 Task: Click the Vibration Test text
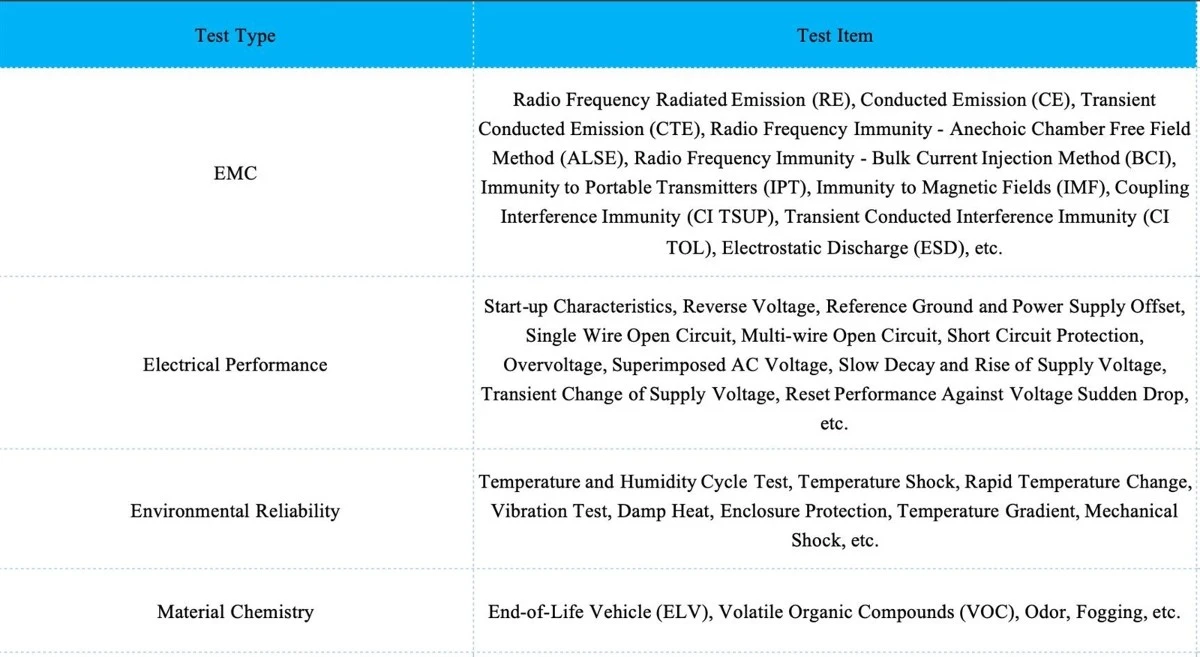tap(548, 511)
